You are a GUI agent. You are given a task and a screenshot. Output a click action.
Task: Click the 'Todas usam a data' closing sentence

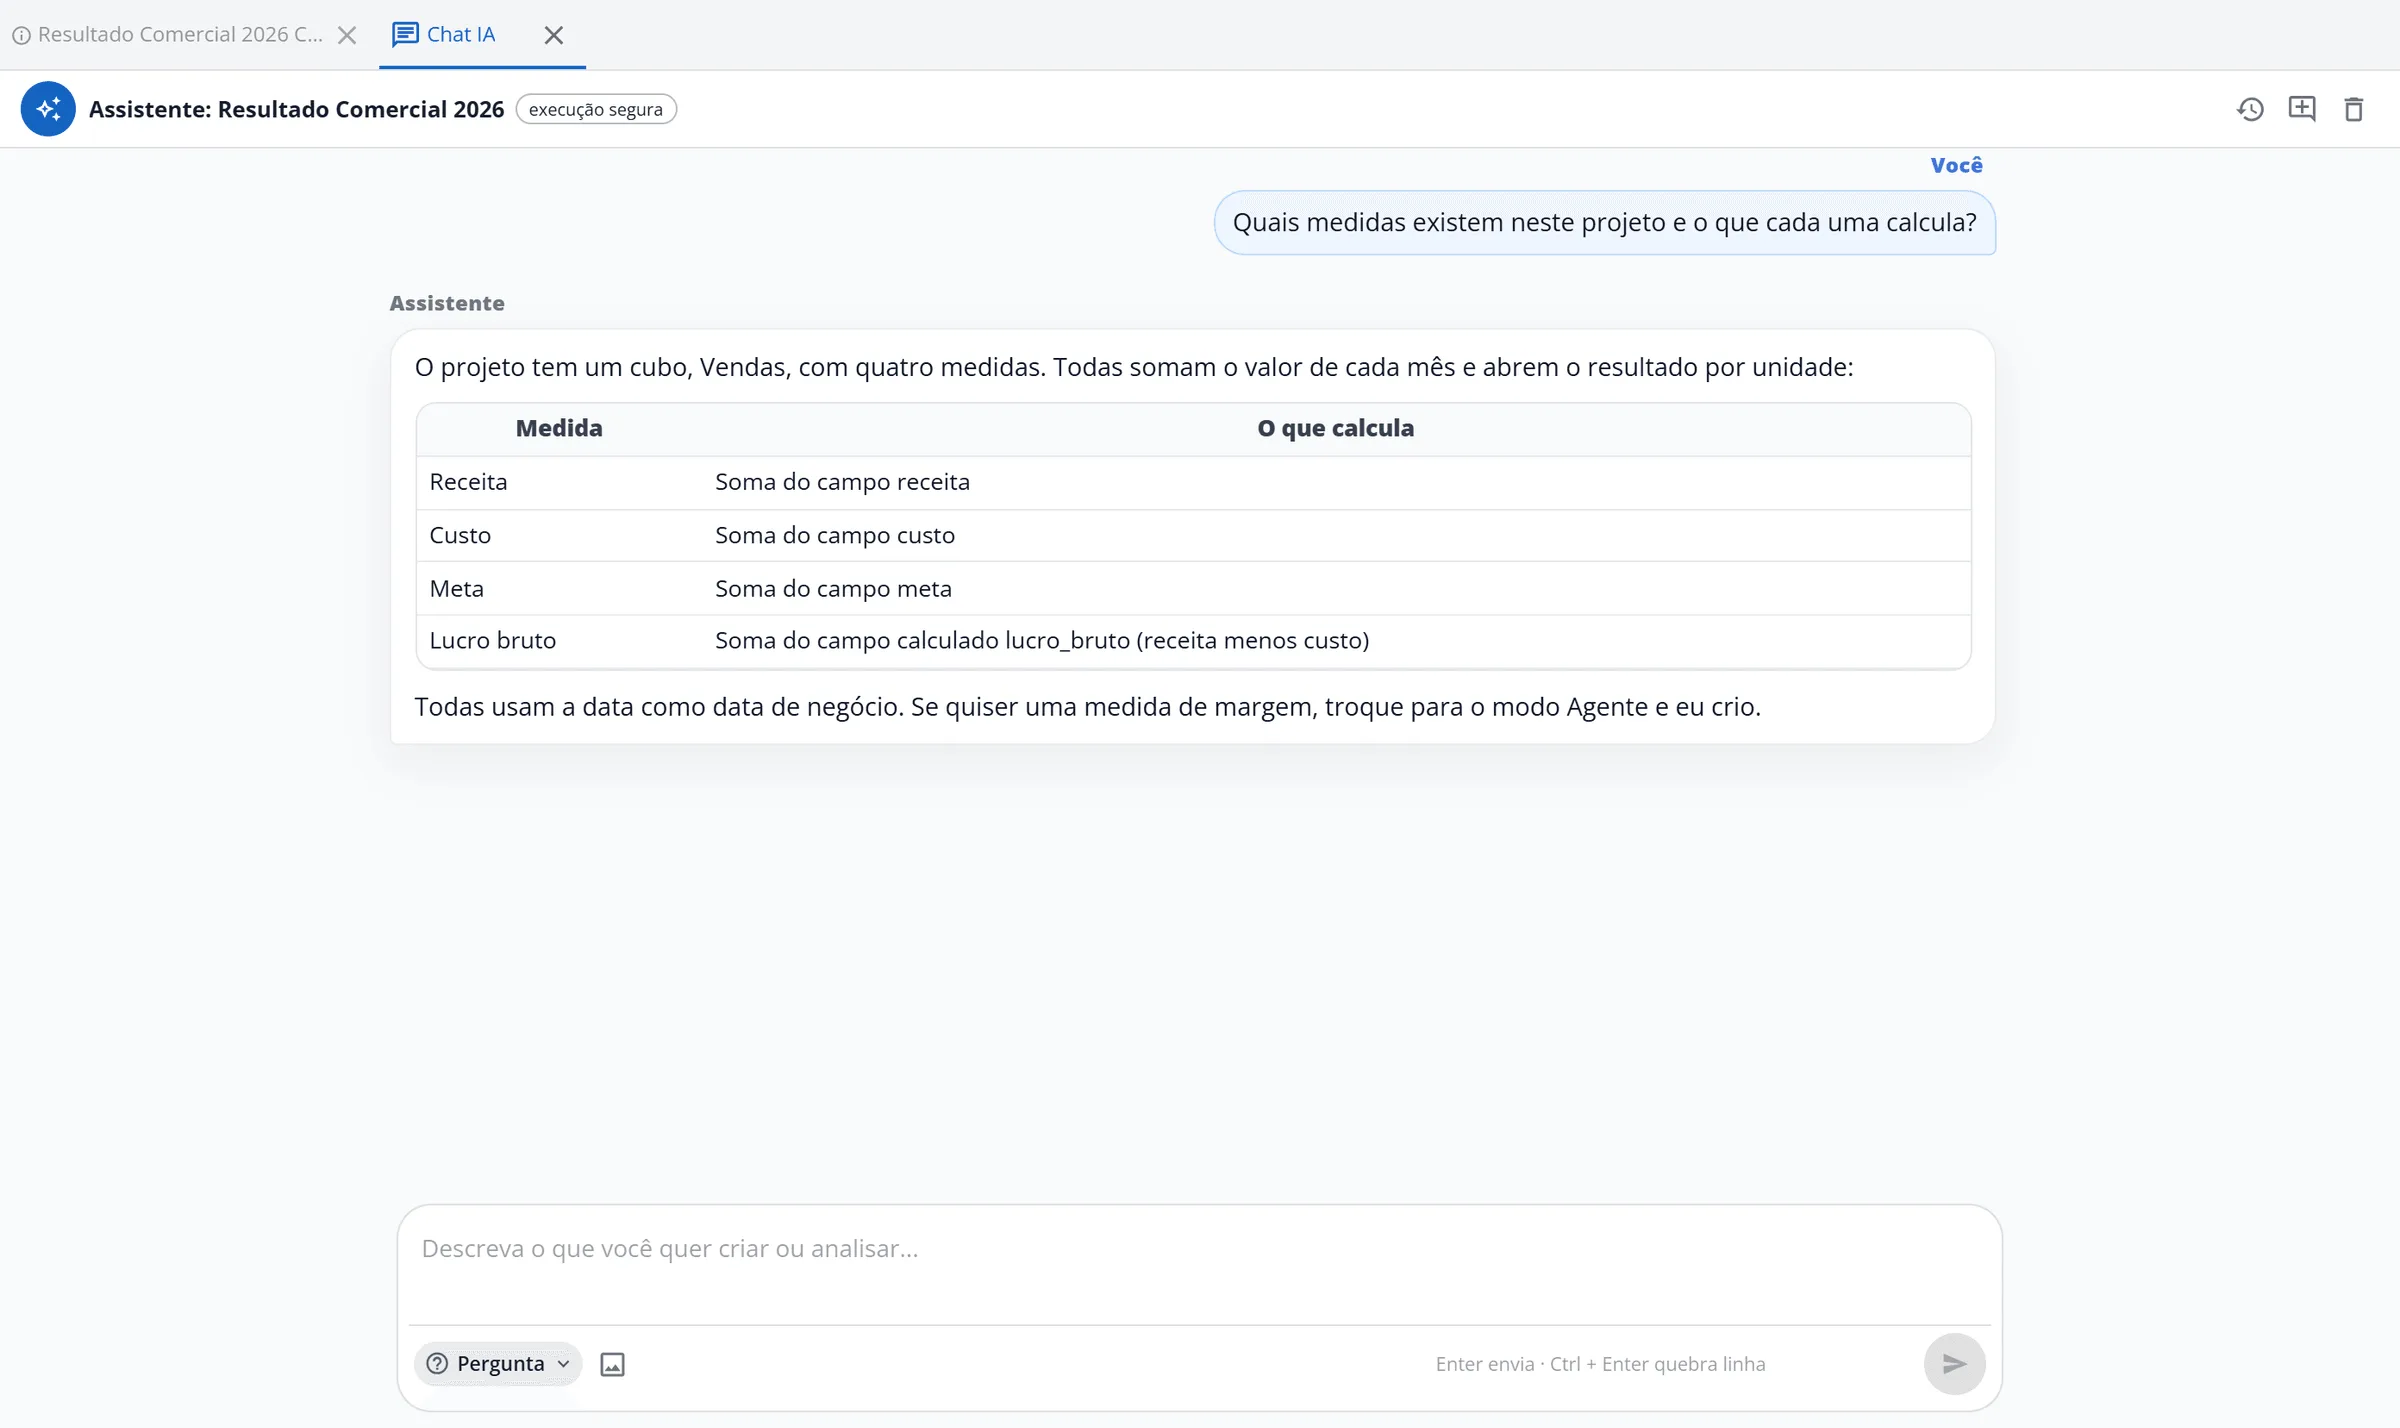(x=1087, y=707)
